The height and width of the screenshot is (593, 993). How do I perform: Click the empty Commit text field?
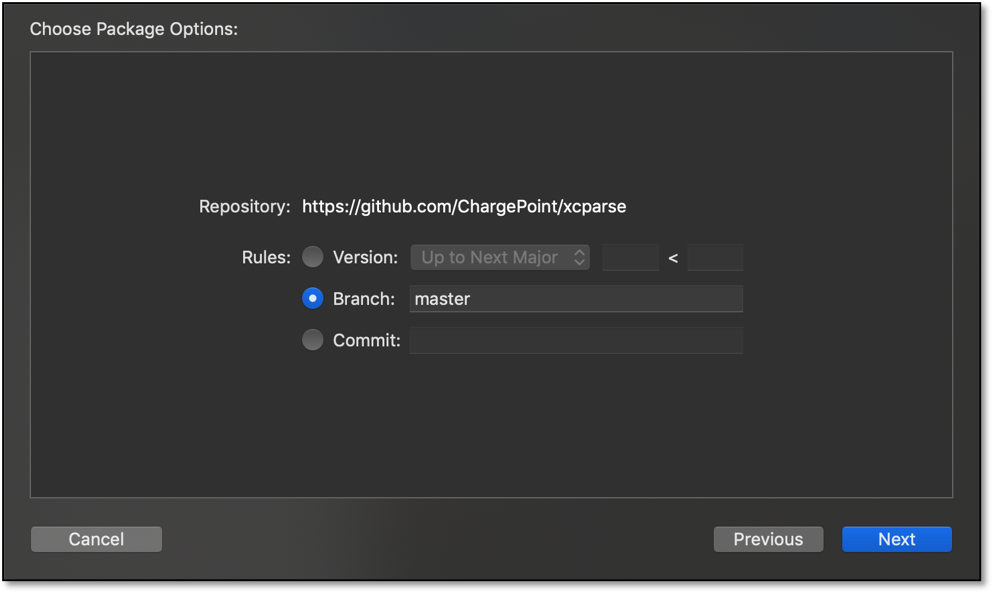(x=576, y=340)
